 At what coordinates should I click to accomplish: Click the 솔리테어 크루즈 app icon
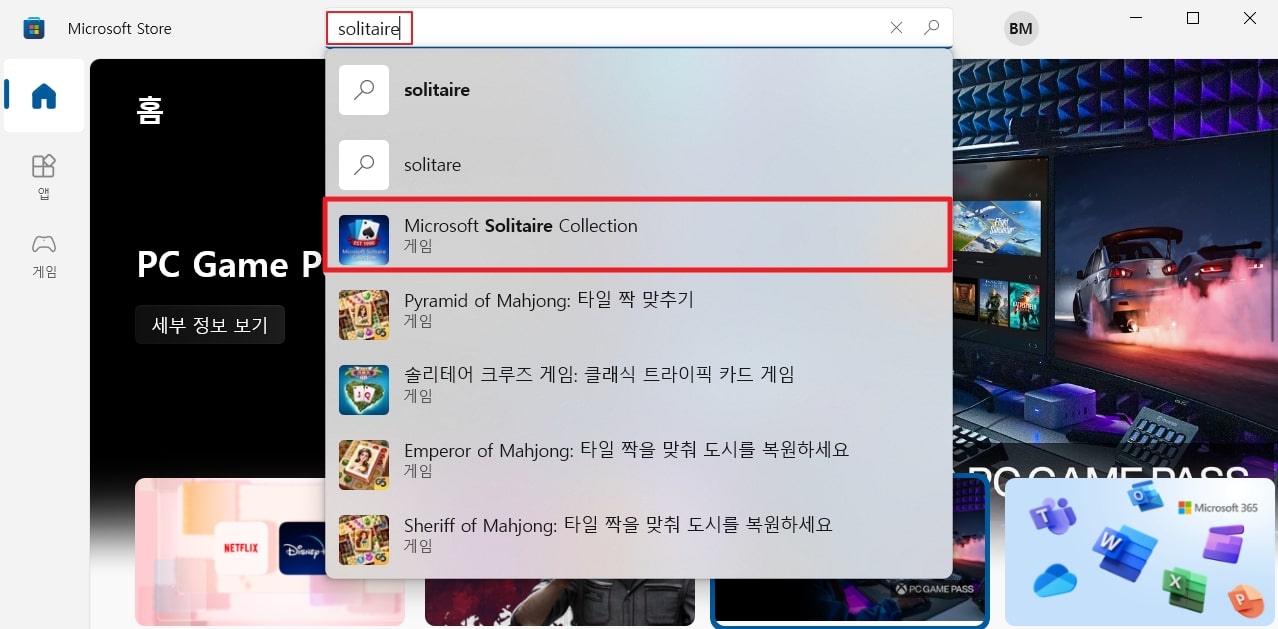coord(364,390)
